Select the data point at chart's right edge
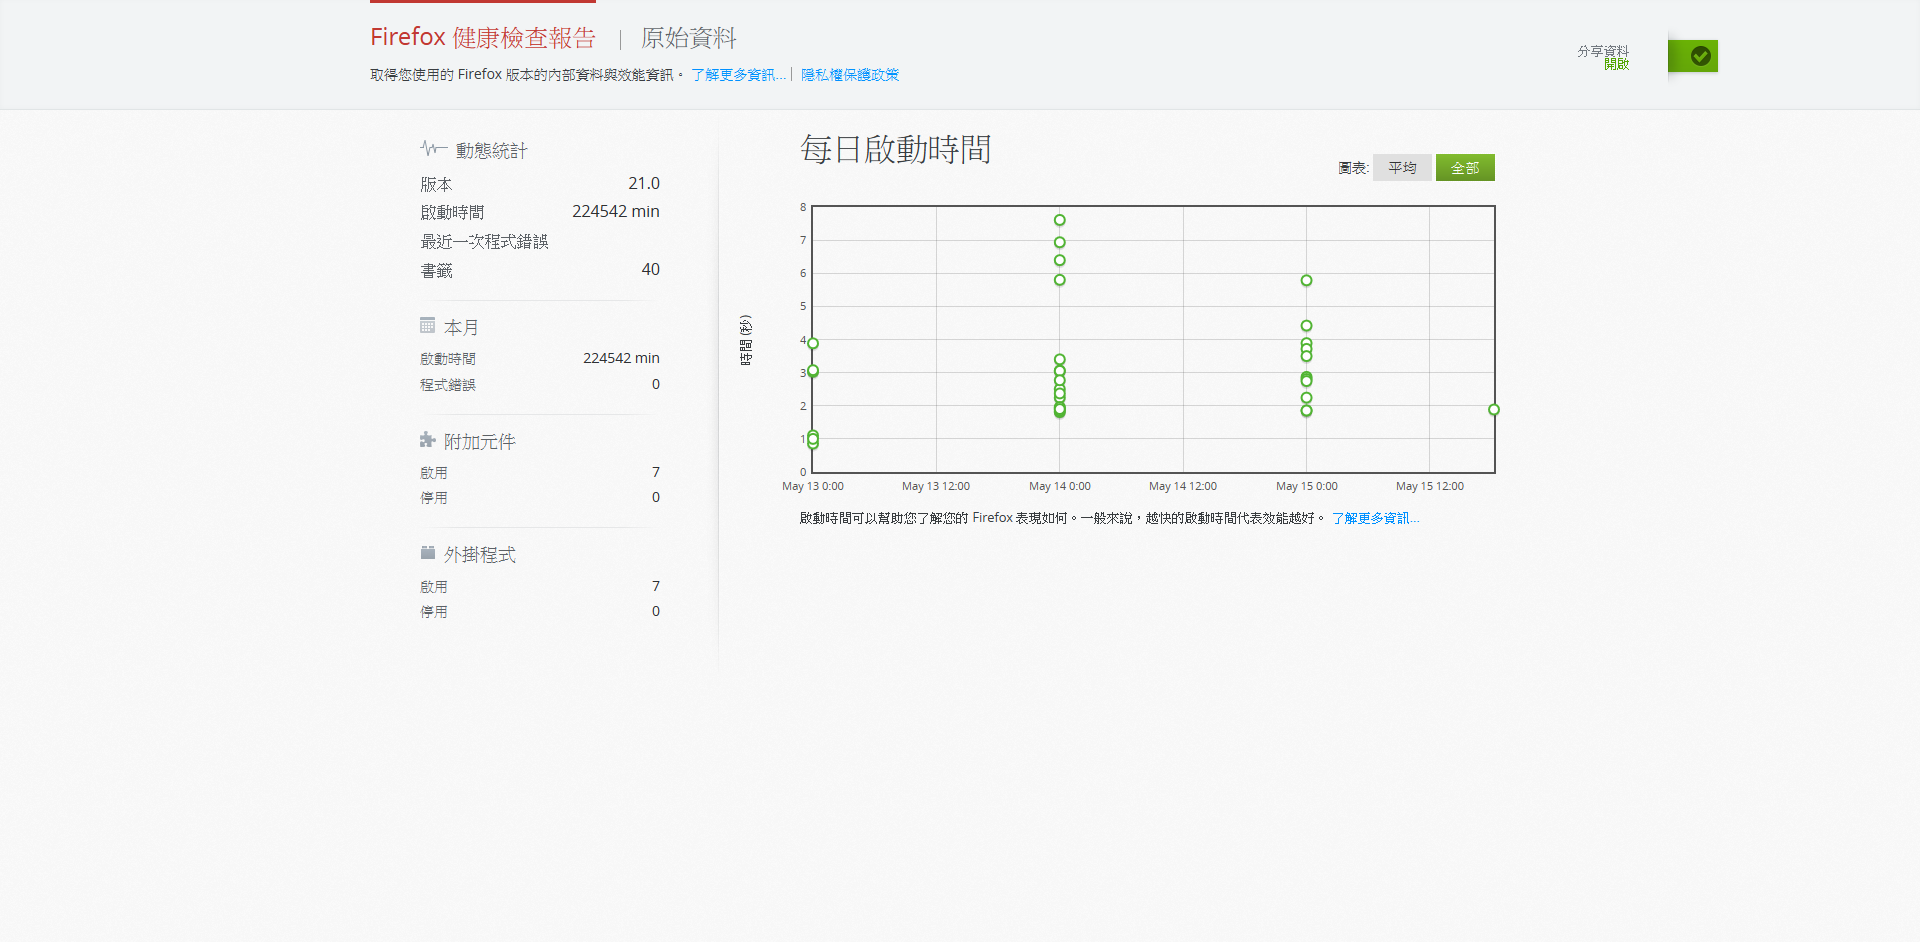 pos(1493,410)
